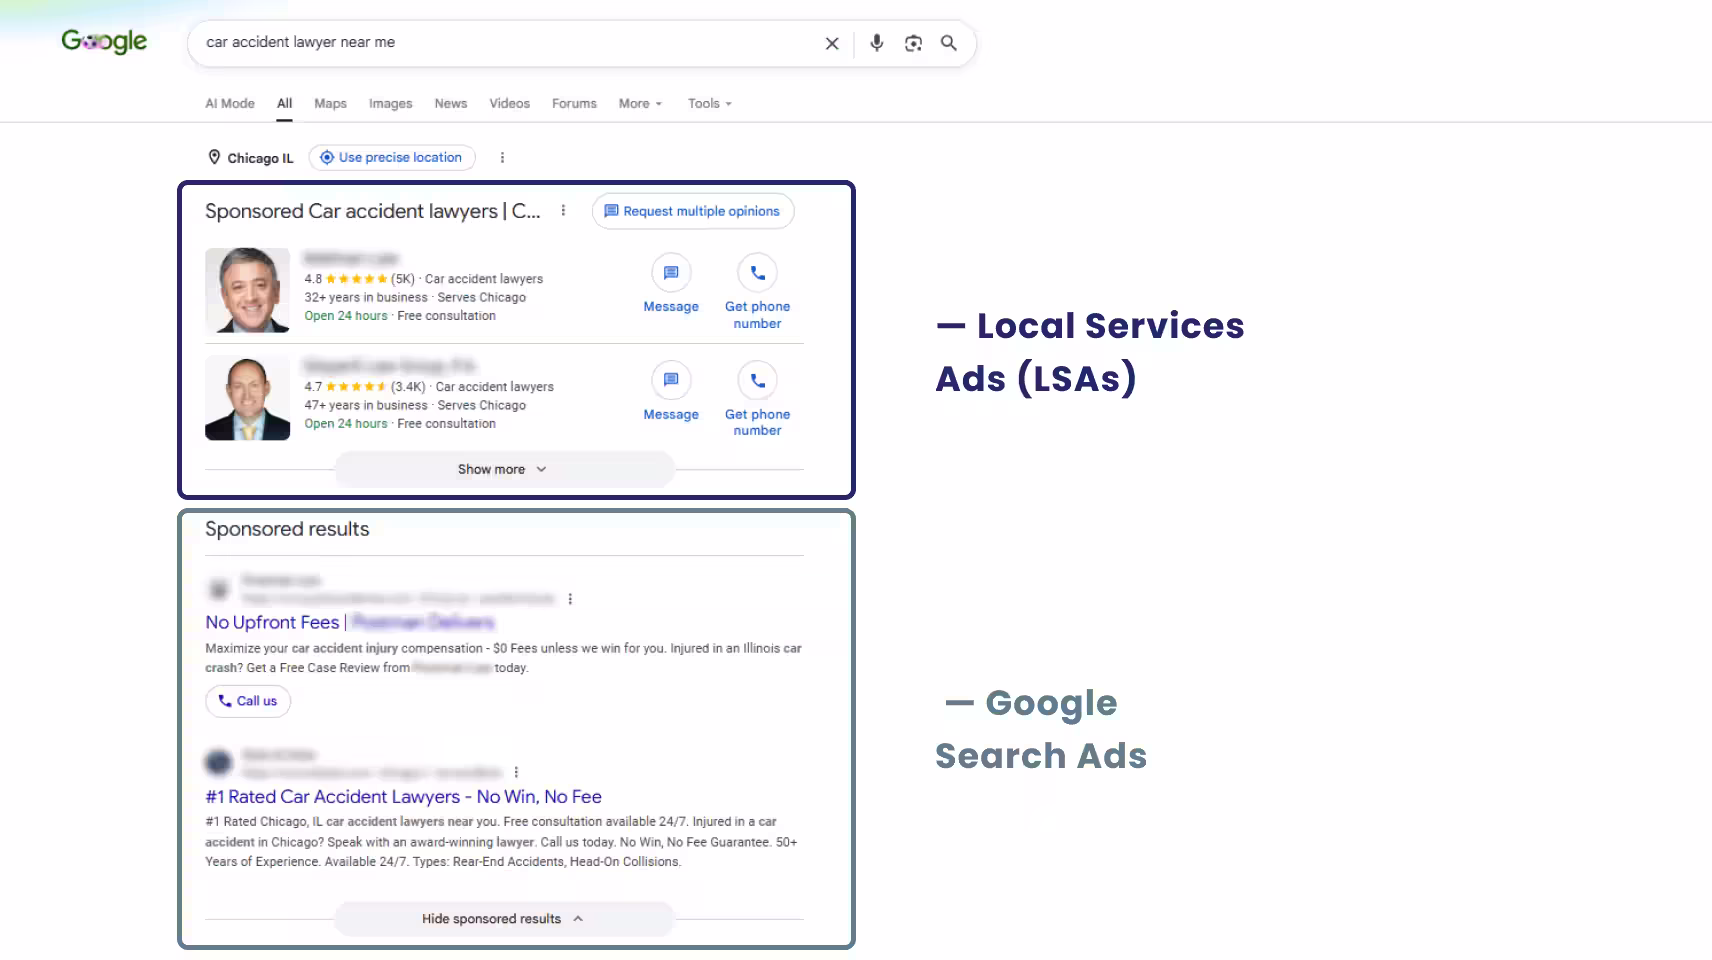
Task: Open three-dot menu on No Upfront Fees ad
Action: click(x=570, y=599)
